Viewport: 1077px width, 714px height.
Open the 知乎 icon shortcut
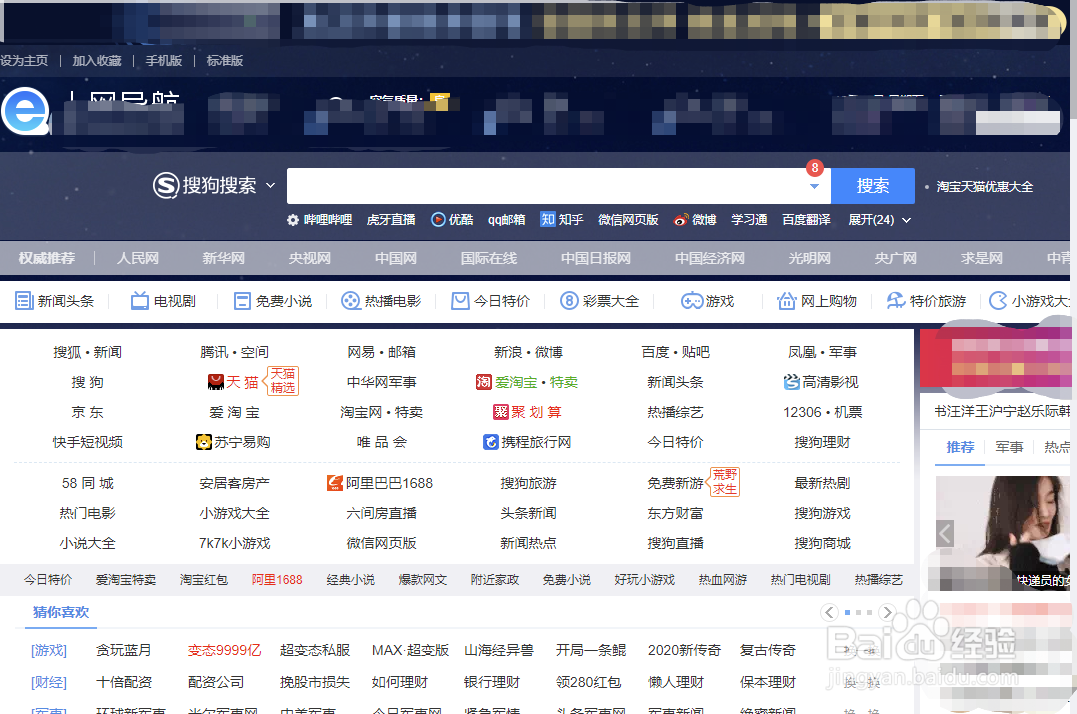coord(547,220)
